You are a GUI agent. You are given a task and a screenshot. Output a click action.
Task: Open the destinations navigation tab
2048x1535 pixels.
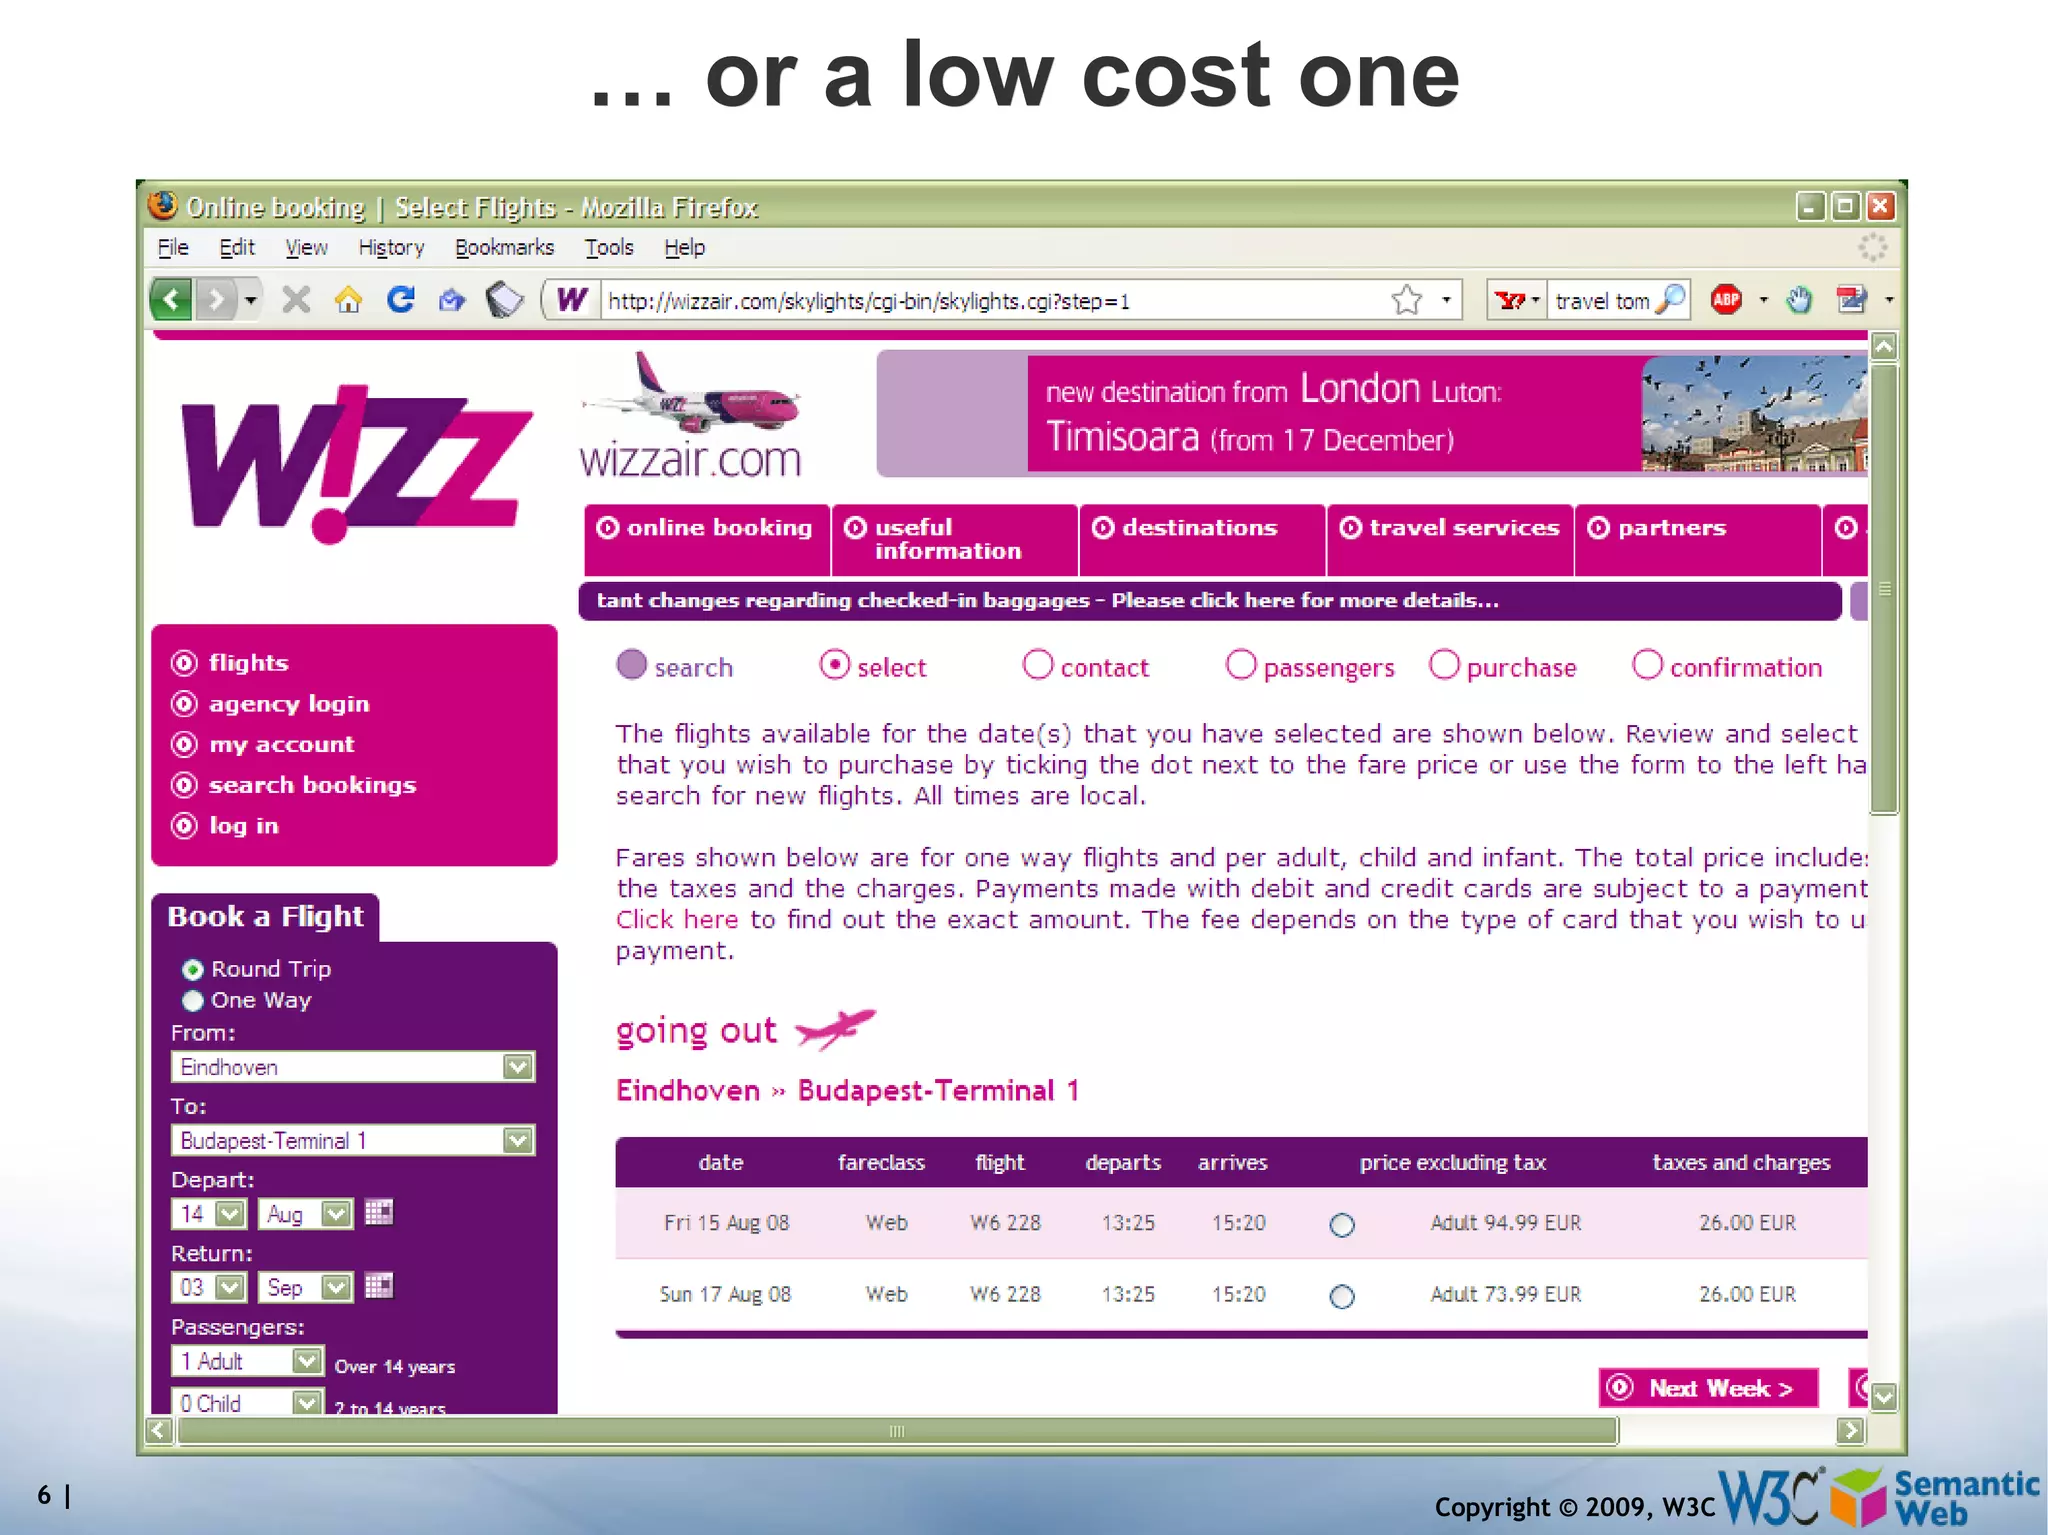[x=1202, y=539]
